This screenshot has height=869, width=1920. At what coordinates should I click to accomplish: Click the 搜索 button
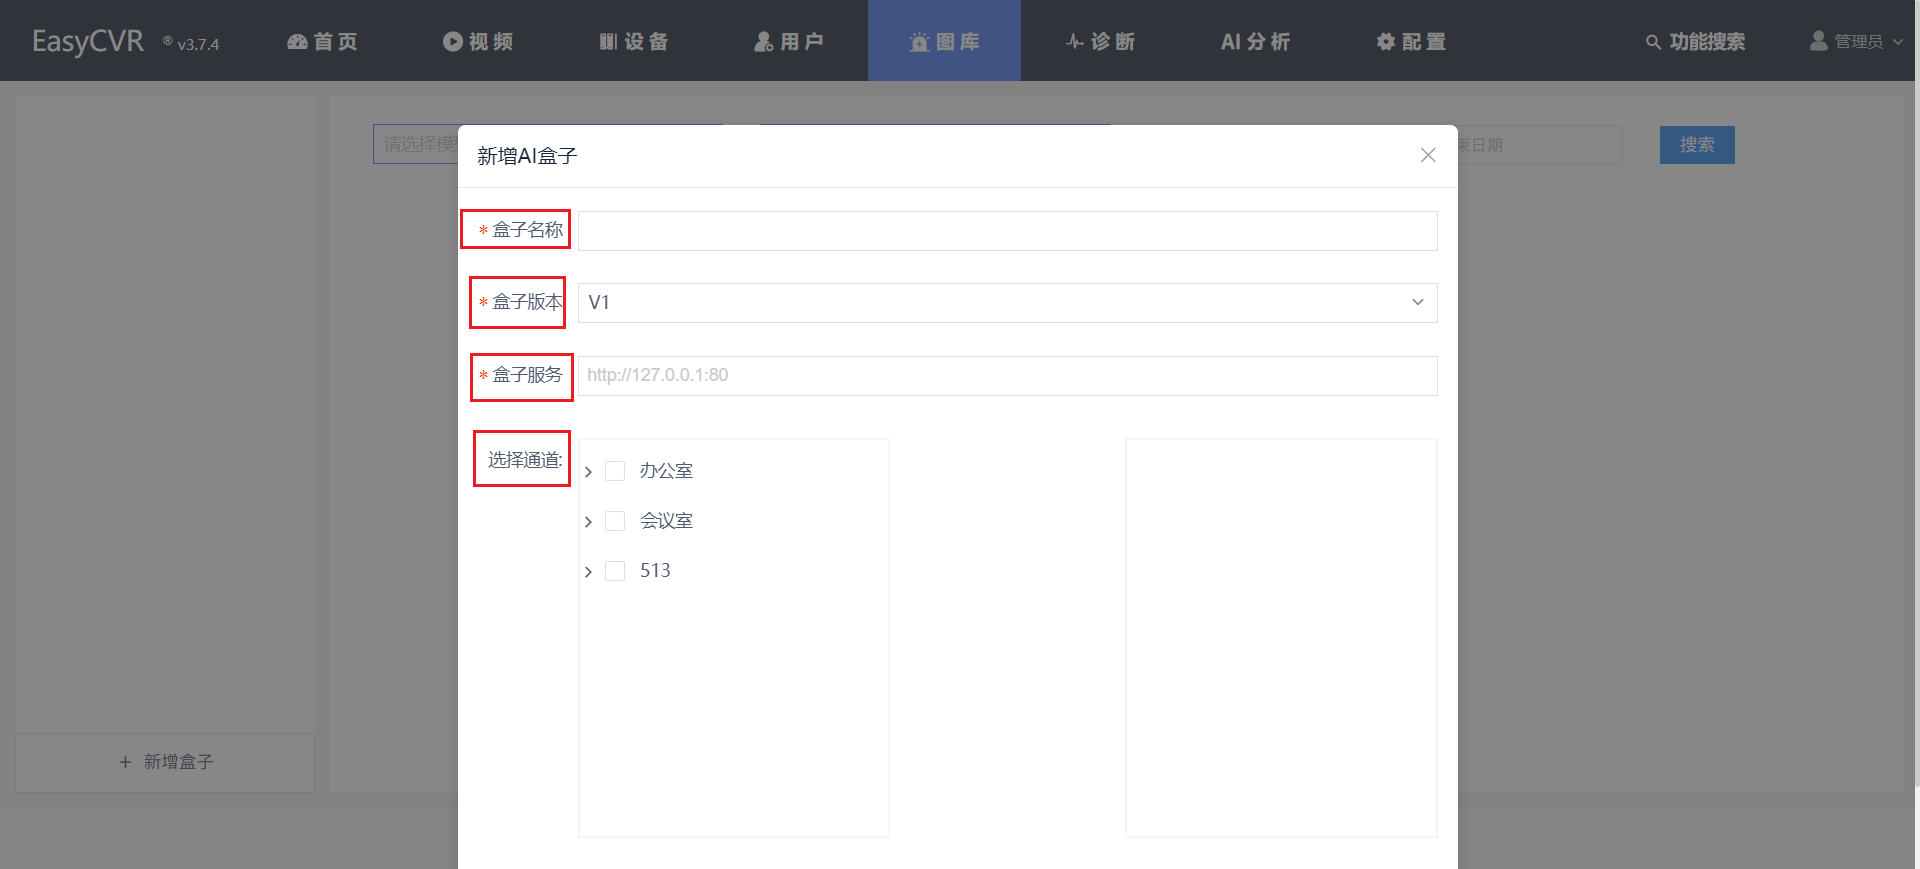pos(1696,145)
